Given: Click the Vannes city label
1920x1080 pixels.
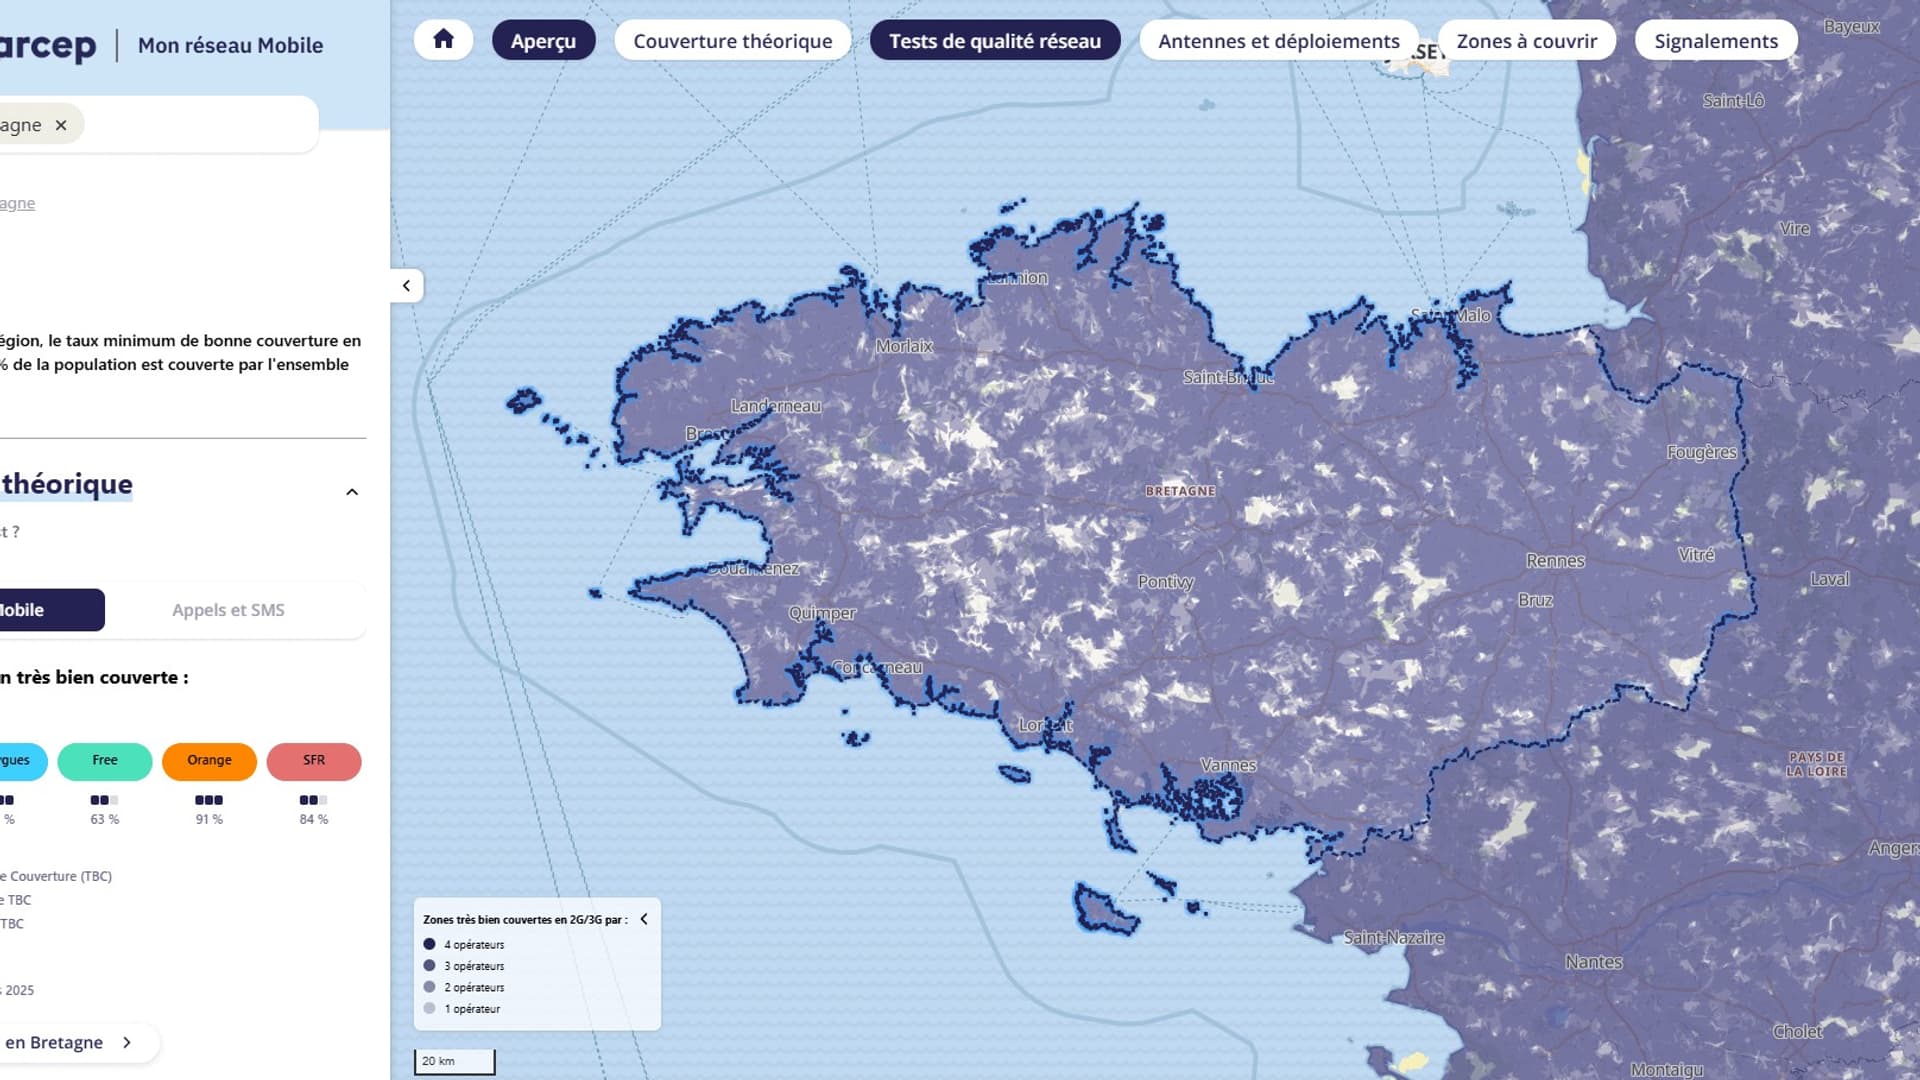Looking at the screenshot, I should tap(1228, 765).
